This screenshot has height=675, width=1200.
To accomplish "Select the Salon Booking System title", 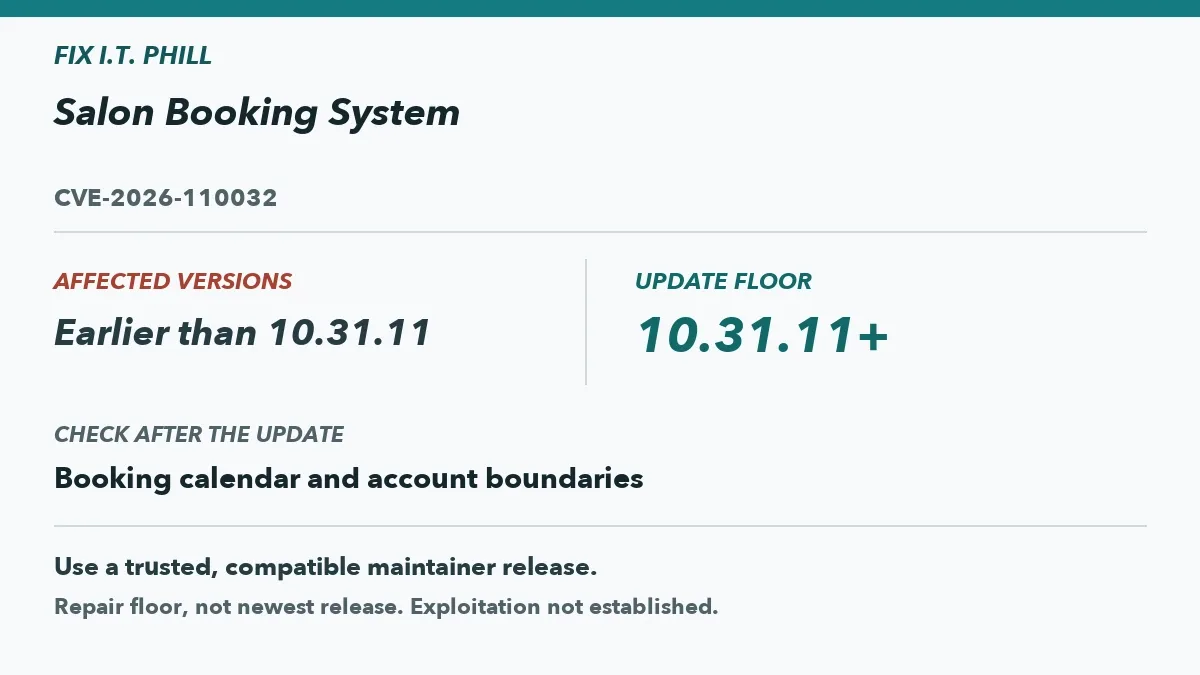I will 257,113.
